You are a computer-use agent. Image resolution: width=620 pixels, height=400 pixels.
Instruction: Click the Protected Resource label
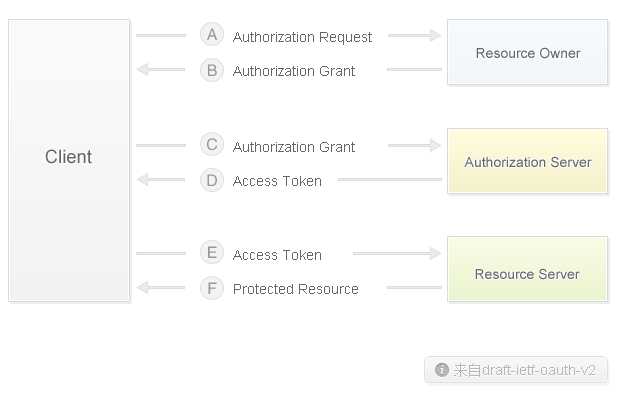[x=296, y=289]
